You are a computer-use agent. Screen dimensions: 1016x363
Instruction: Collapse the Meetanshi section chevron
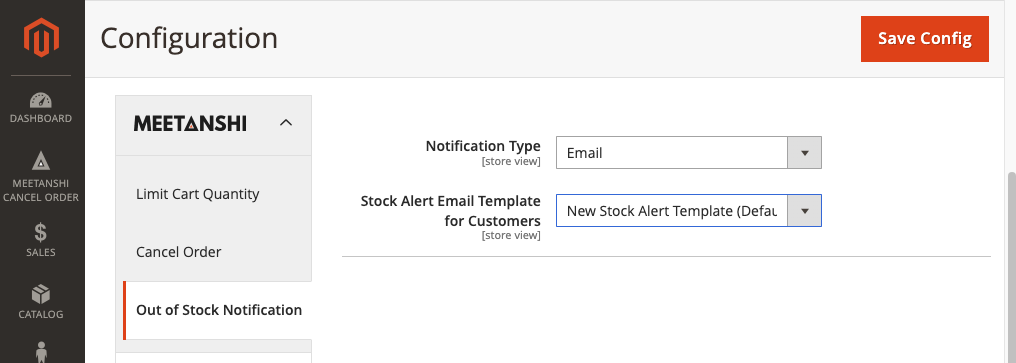click(x=286, y=123)
